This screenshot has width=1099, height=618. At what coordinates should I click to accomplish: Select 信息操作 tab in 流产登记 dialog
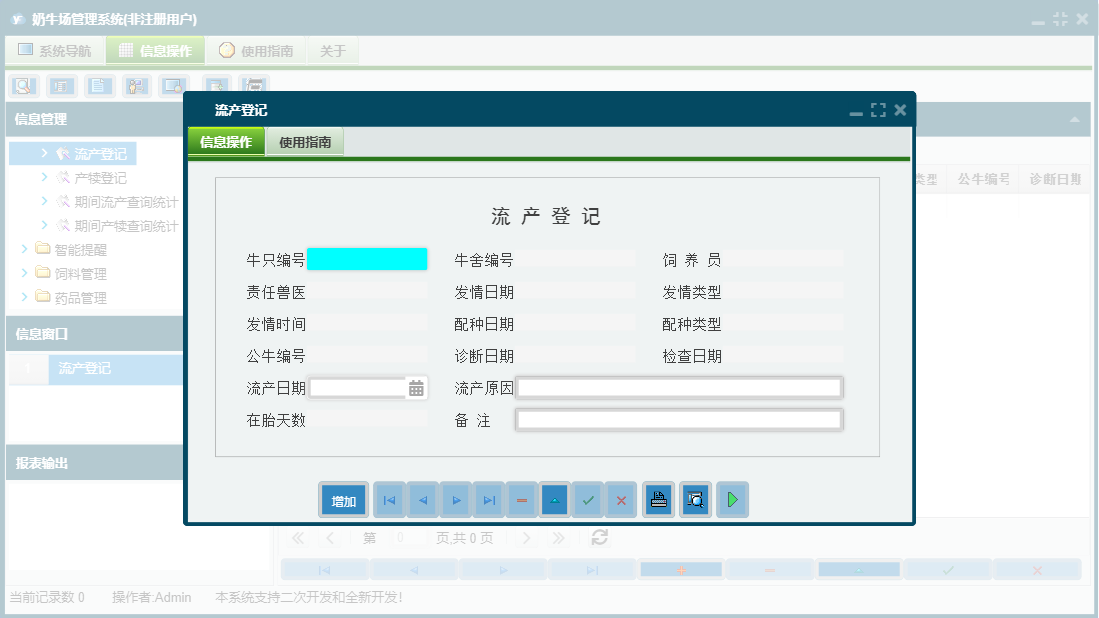[226, 142]
